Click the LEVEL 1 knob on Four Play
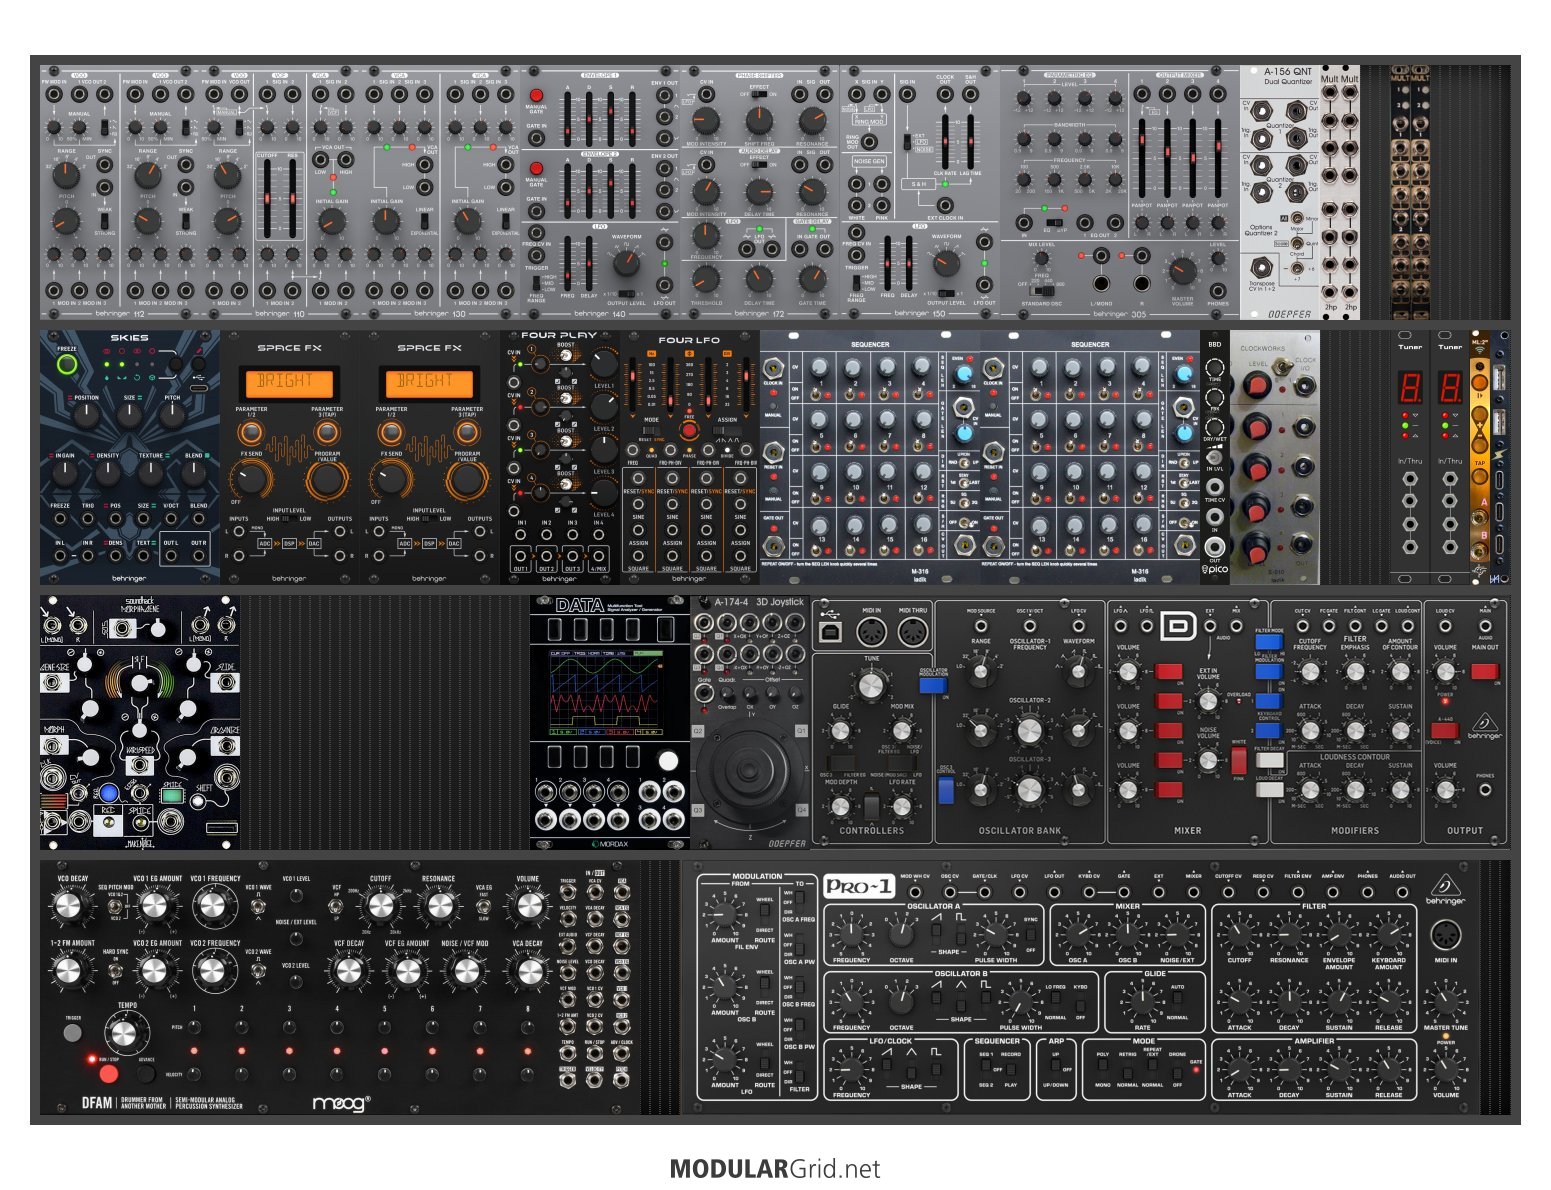 point(603,364)
